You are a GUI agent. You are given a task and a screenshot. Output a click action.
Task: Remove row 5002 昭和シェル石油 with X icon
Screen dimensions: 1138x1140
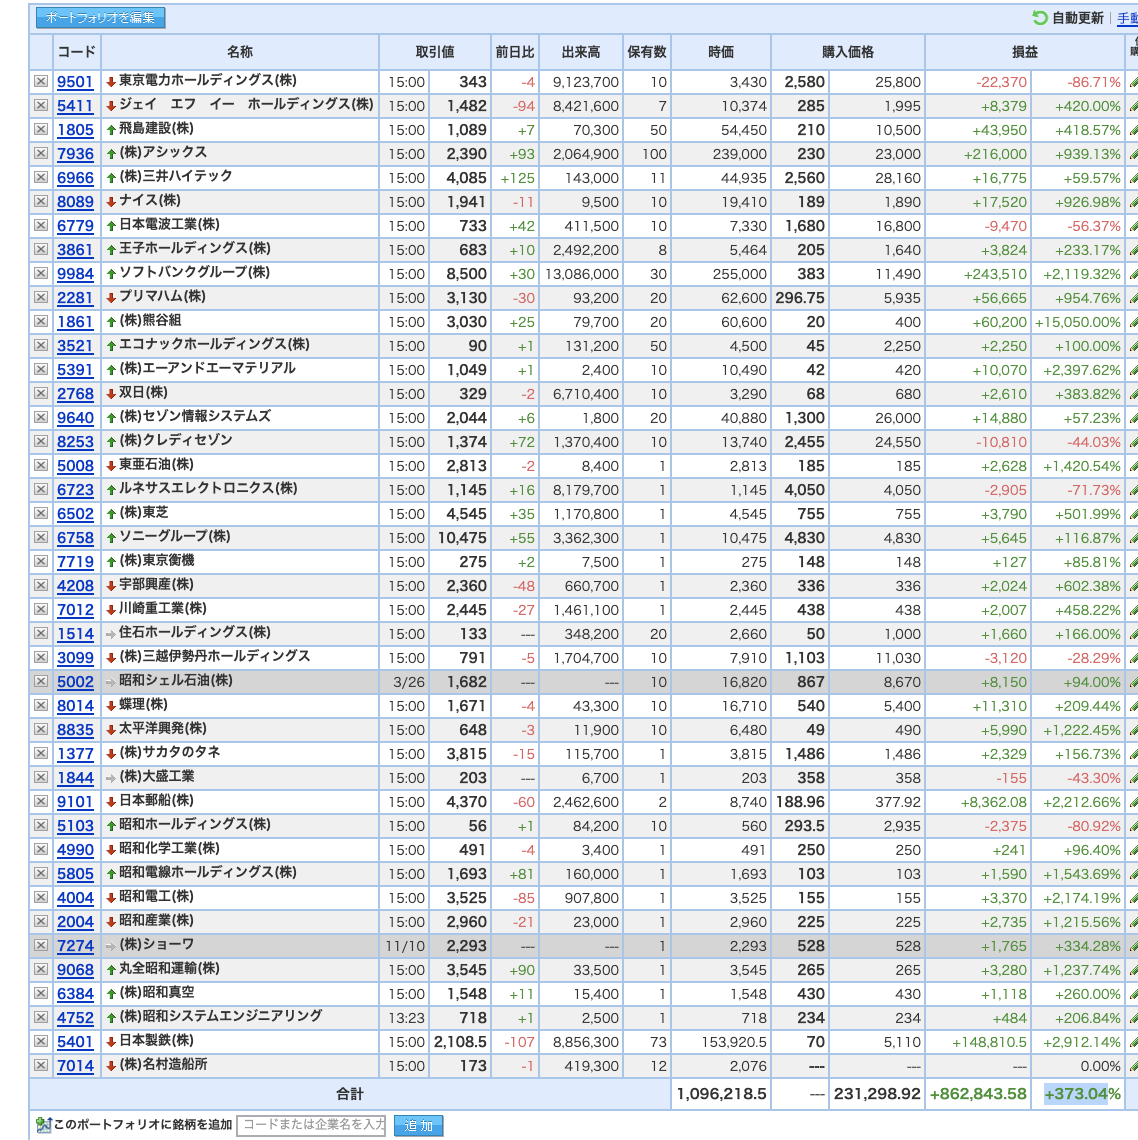(x=41, y=681)
